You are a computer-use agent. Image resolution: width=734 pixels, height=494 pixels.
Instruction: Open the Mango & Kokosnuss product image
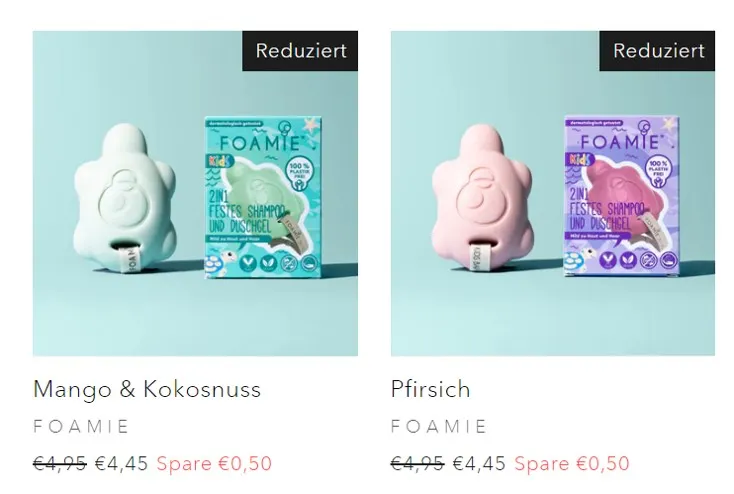pyautogui.click(x=195, y=193)
